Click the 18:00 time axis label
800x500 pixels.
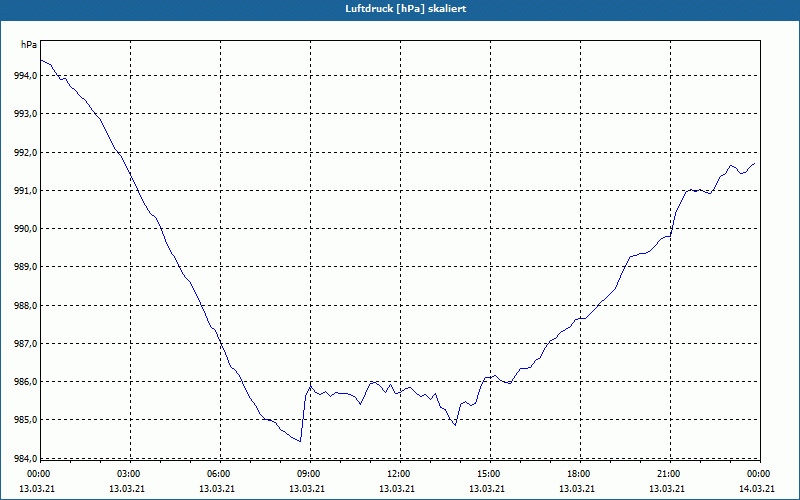pos(579,474)
